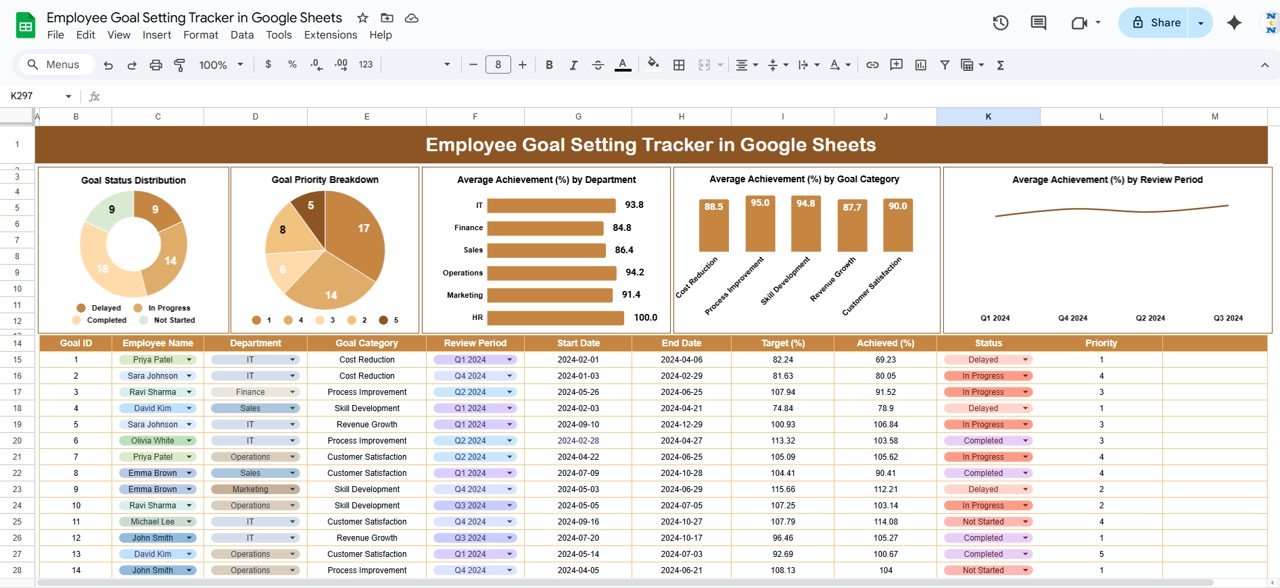The width and height of the screenshot is (1280, 588).
Task: Open the fill color paint bucket
Action: coord(653,65)
